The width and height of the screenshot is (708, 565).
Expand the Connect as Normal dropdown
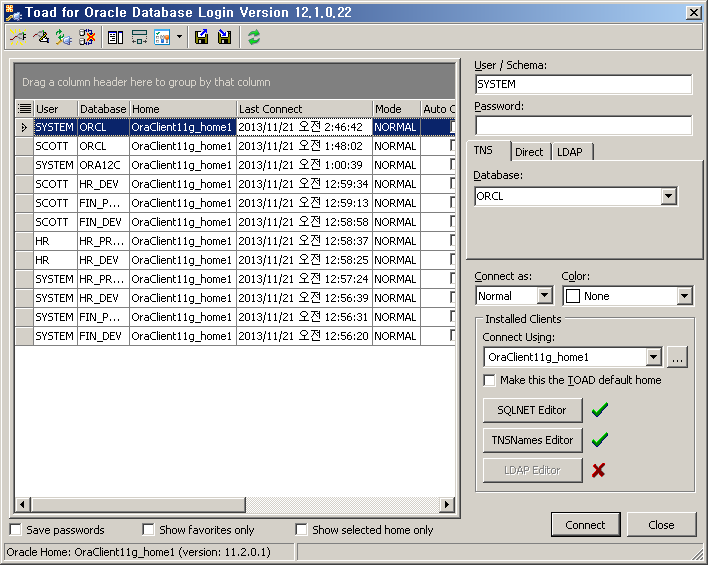coord(544,296)
